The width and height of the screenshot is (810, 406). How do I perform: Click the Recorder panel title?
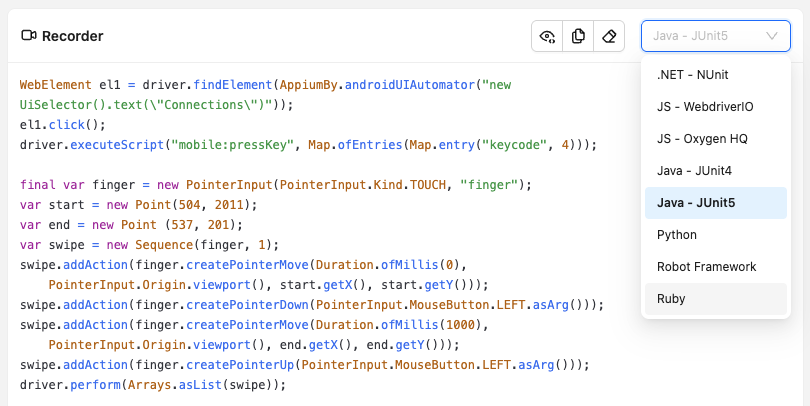click(x=72, y=37)
